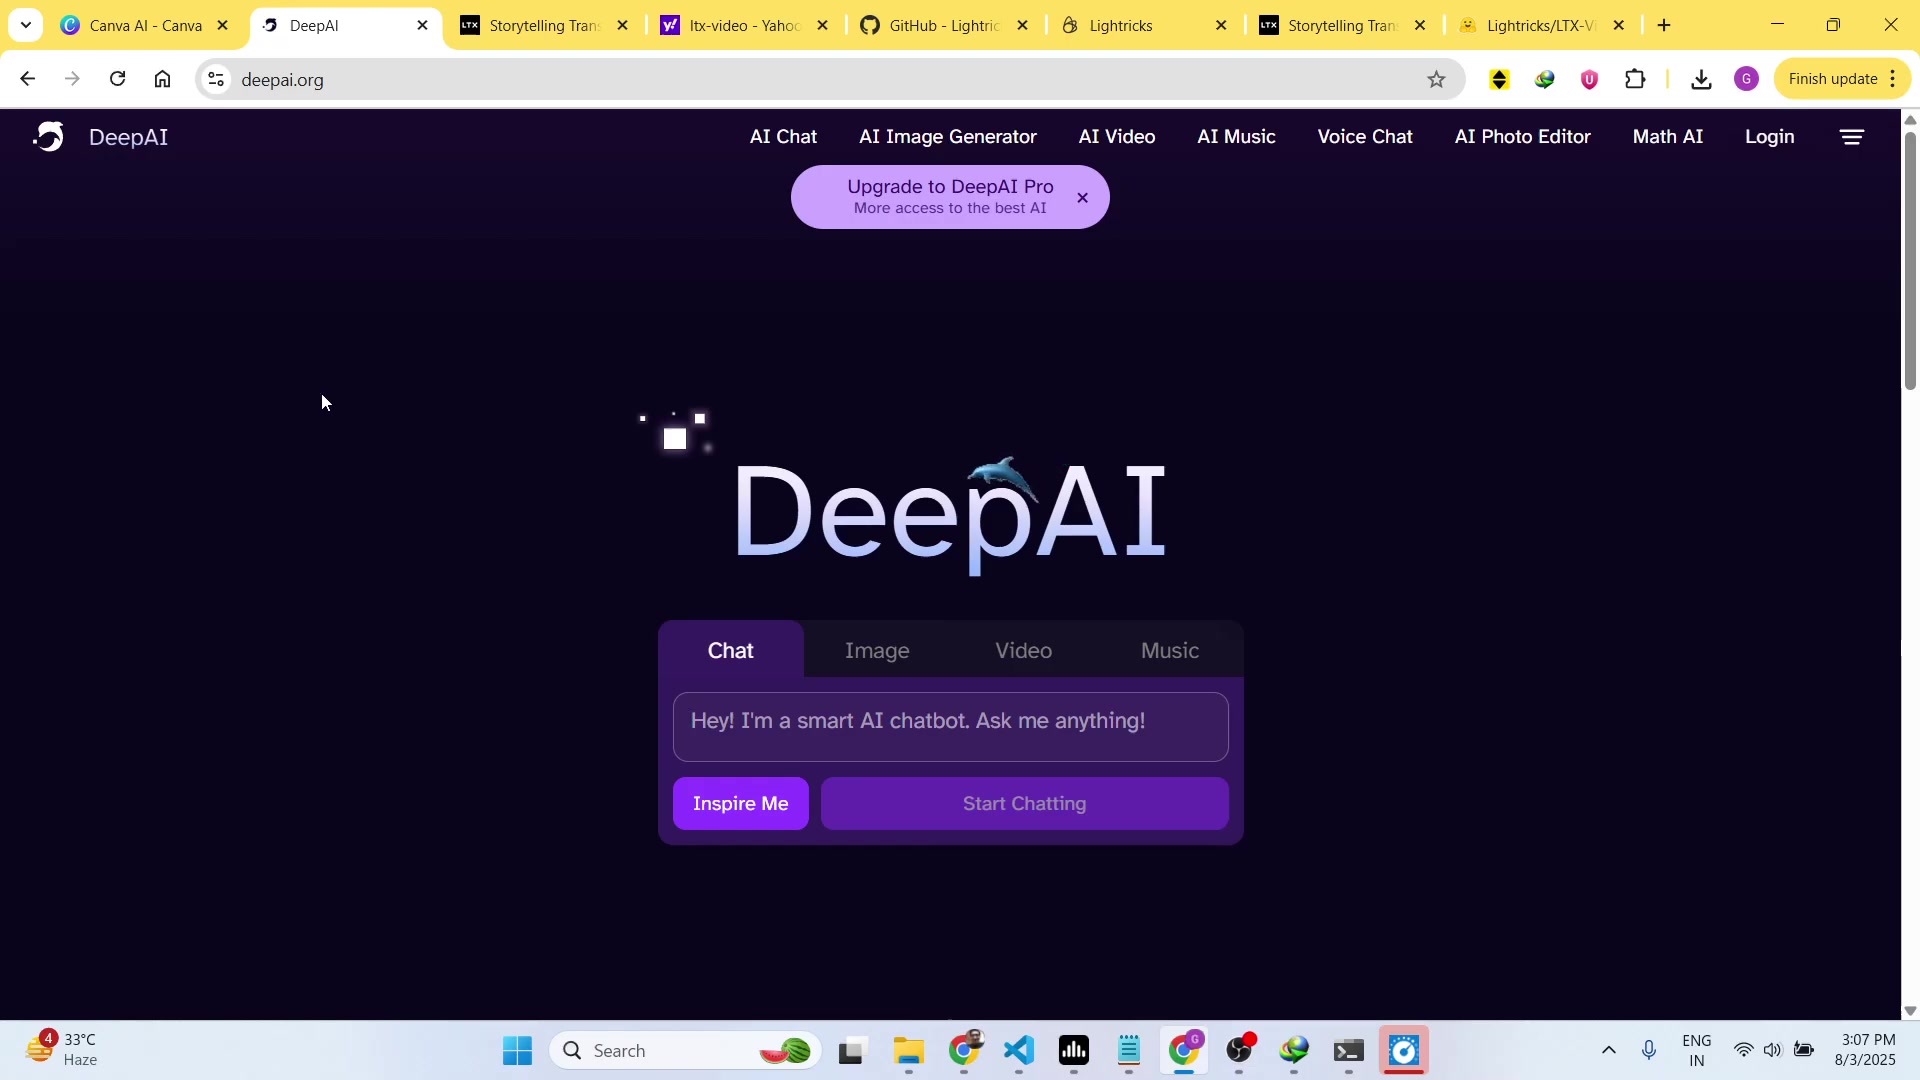
Task: Select the Video mode tab
Action: pyautogui.click(x=1023, y=650)
